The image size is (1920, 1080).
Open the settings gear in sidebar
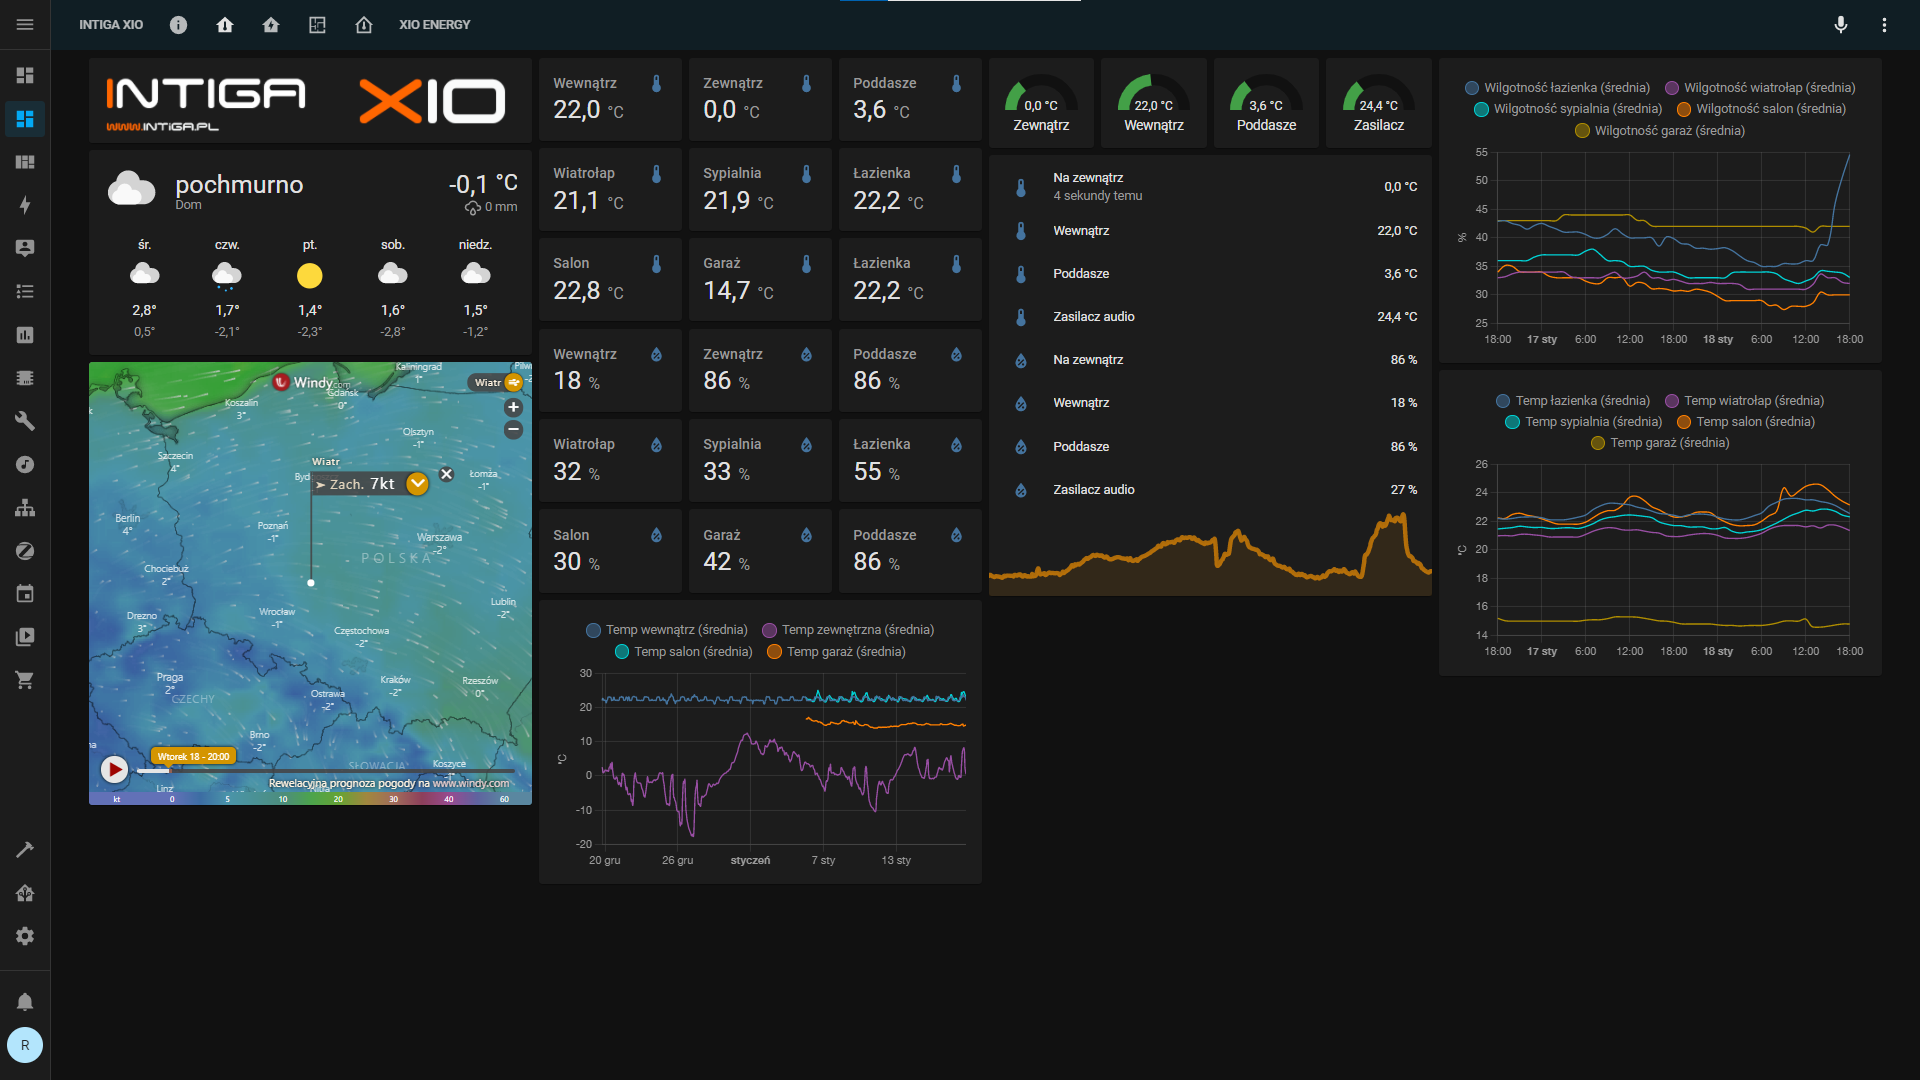click(25, 936)
